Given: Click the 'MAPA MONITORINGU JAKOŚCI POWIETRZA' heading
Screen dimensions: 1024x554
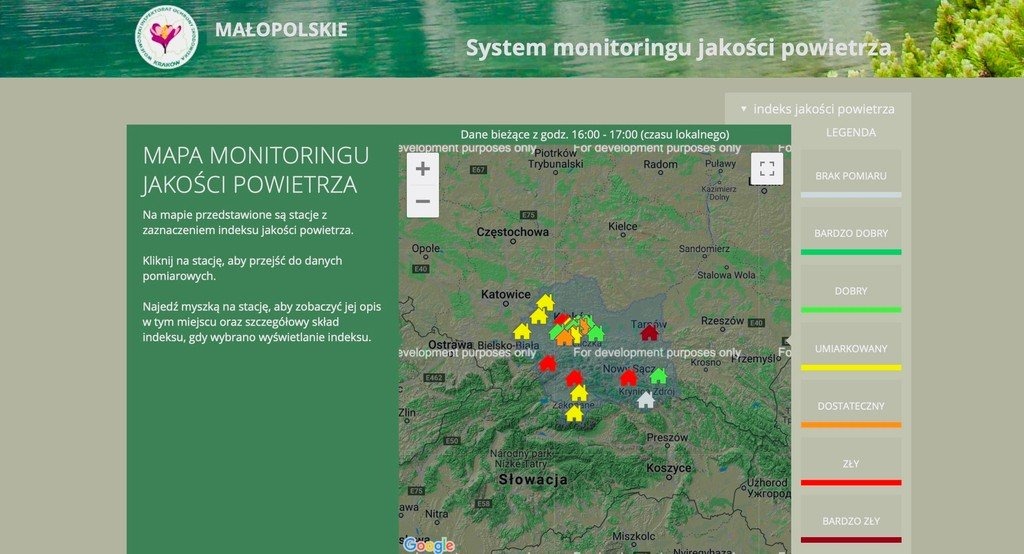Looking at the screenshot, I should pos(256,170).
